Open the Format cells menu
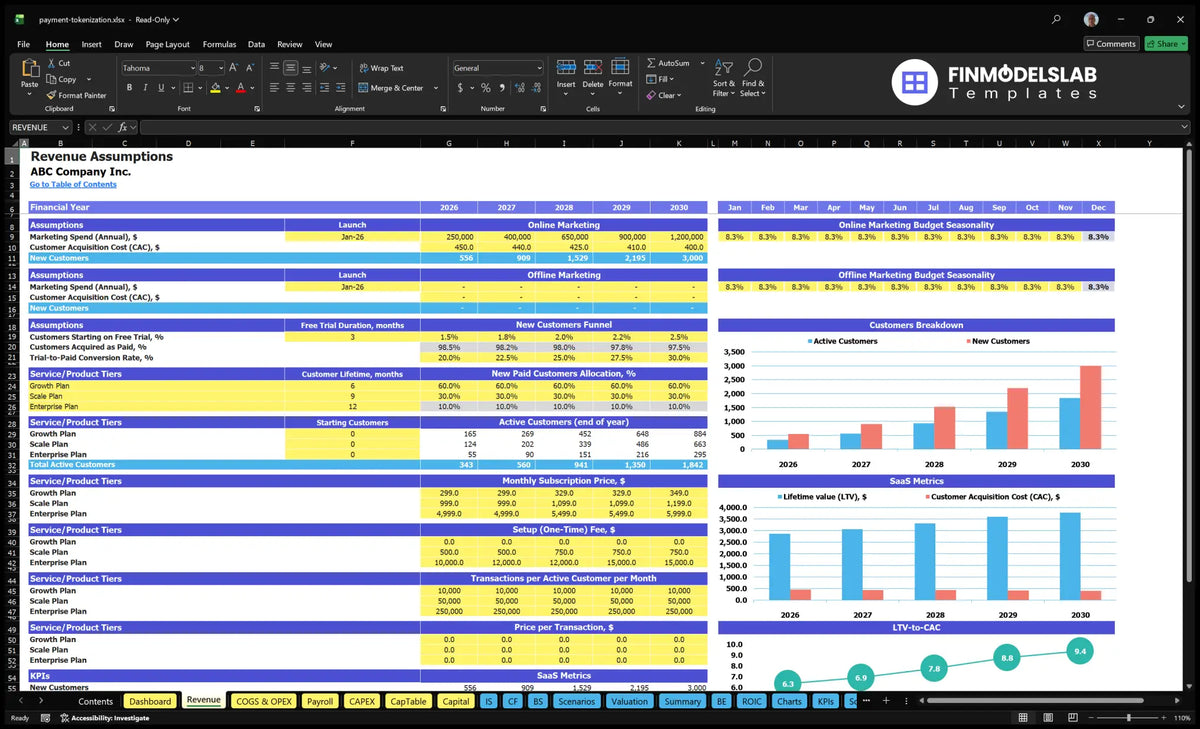 point(620,74)
